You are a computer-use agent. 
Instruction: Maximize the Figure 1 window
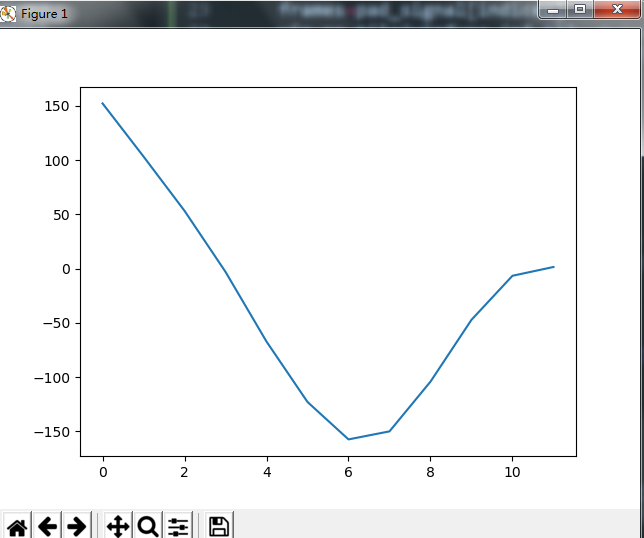[580, 9]
